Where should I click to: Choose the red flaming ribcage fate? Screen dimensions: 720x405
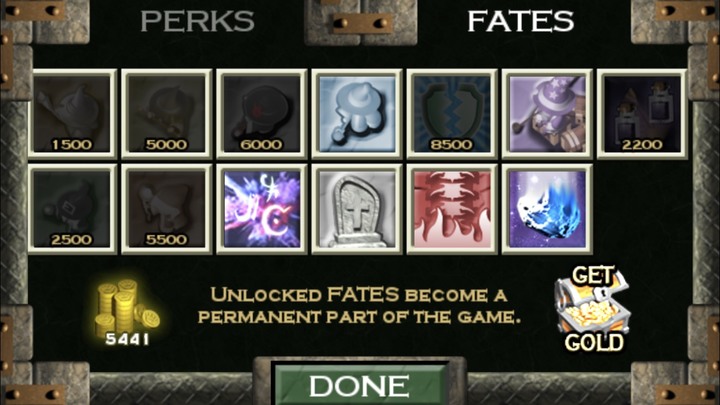pos(452,209)
